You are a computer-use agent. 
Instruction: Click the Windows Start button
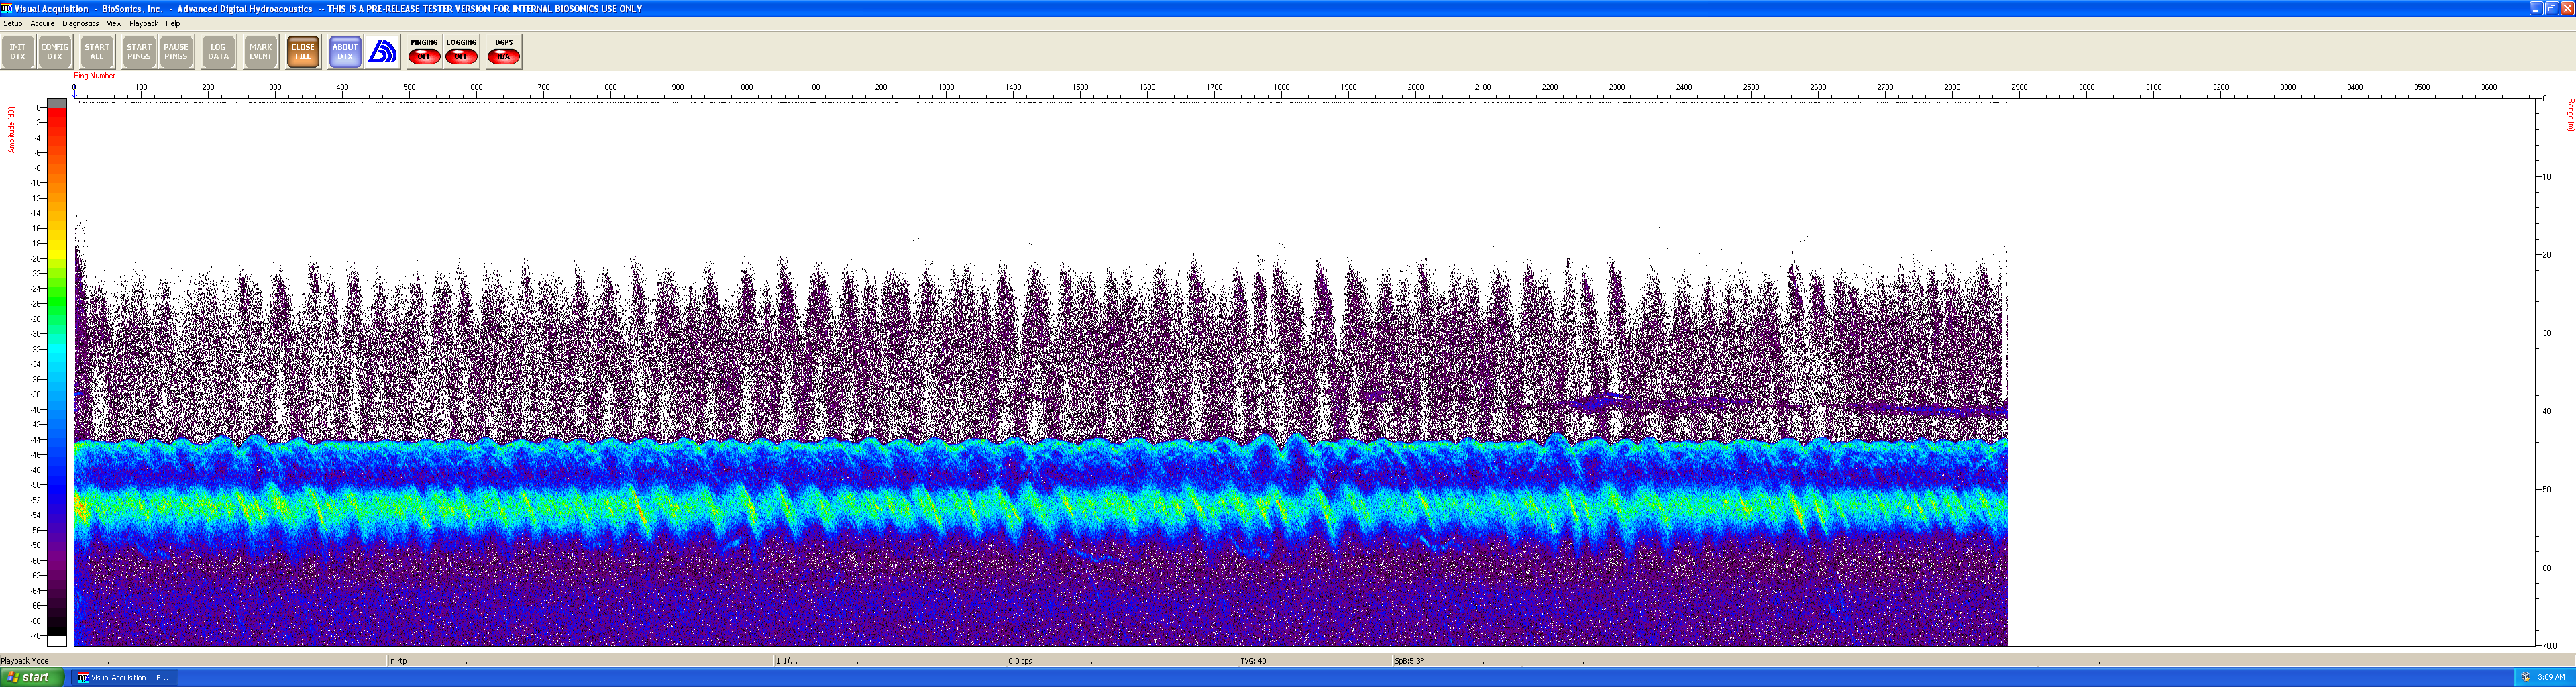(31, 677)
